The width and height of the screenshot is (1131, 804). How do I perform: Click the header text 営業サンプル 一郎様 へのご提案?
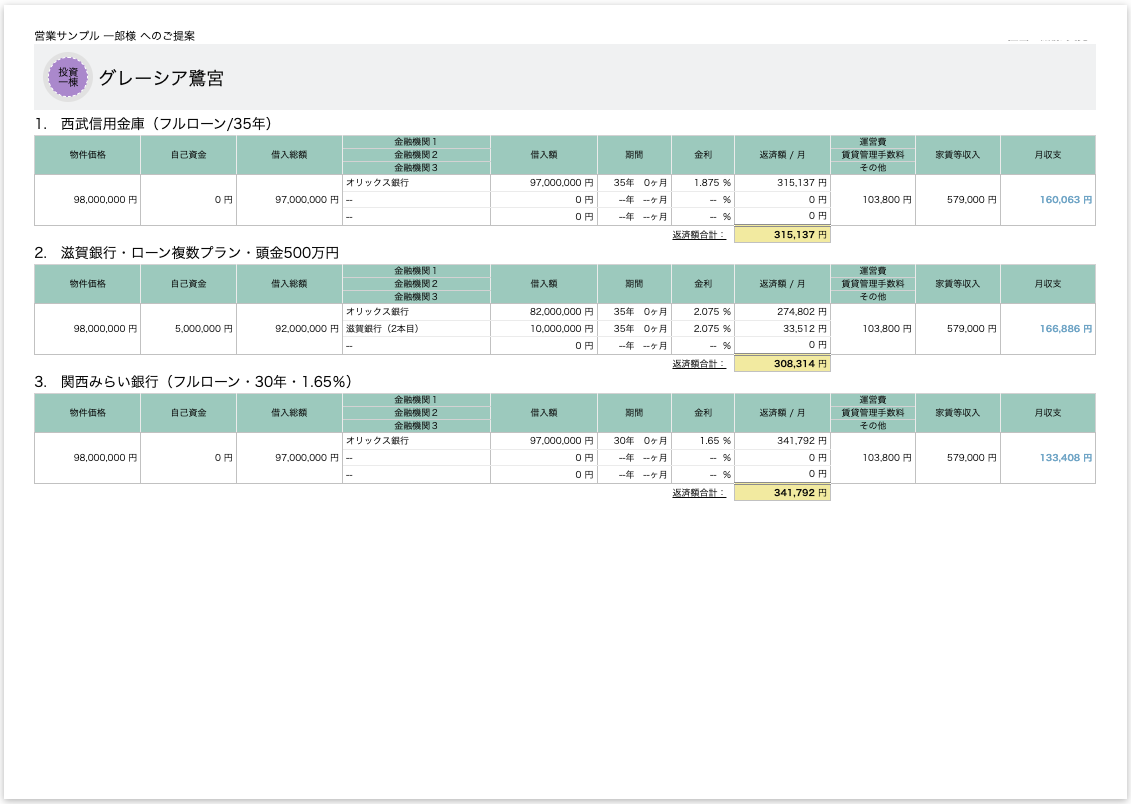pyautogui.click(x=114, y=35)
